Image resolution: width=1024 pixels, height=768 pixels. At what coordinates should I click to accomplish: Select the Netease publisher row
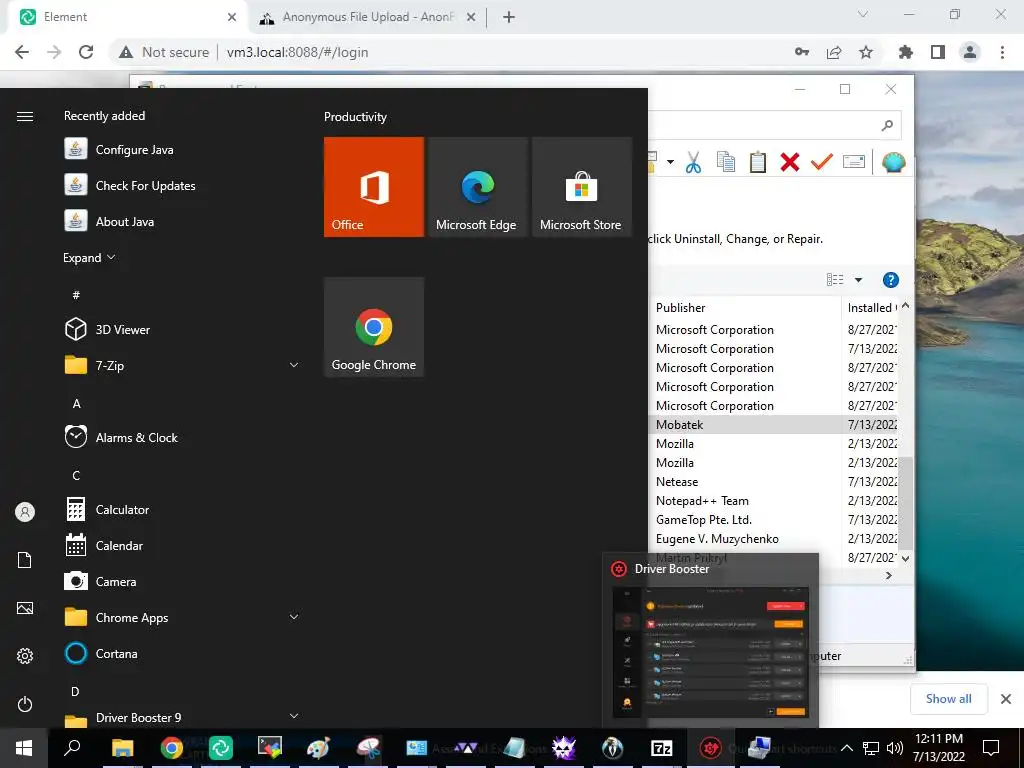click(773, 481)
